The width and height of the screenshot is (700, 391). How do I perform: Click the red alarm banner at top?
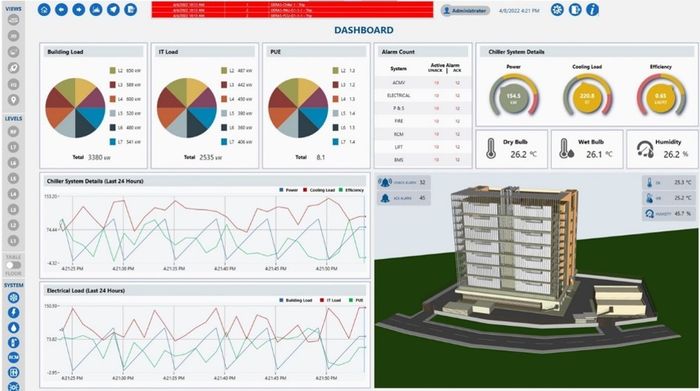292,10
